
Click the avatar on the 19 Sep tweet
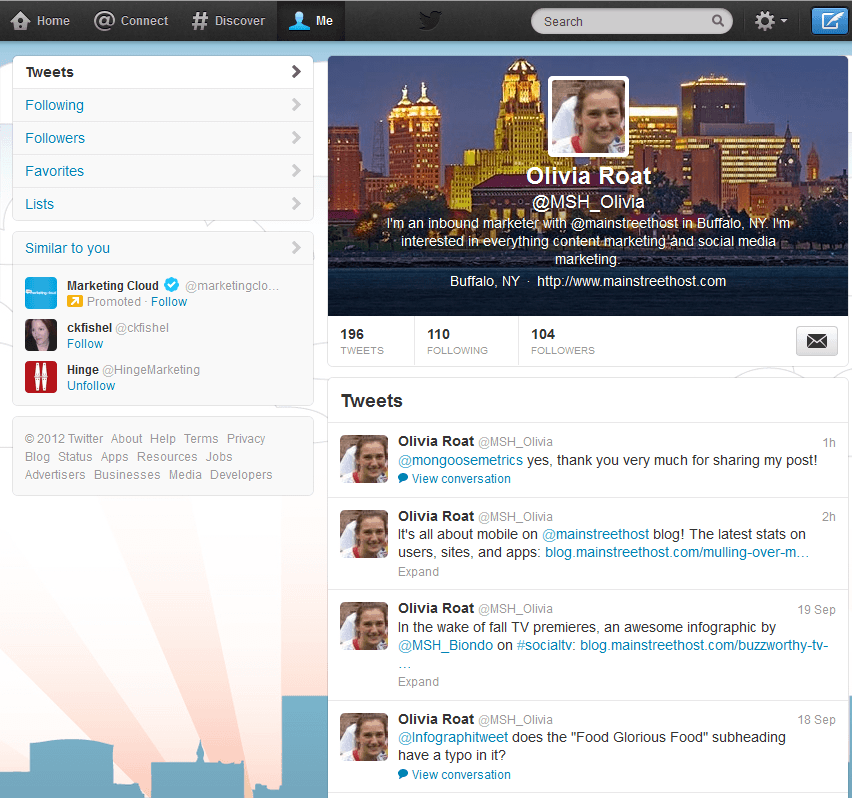[x=364, y=626]
